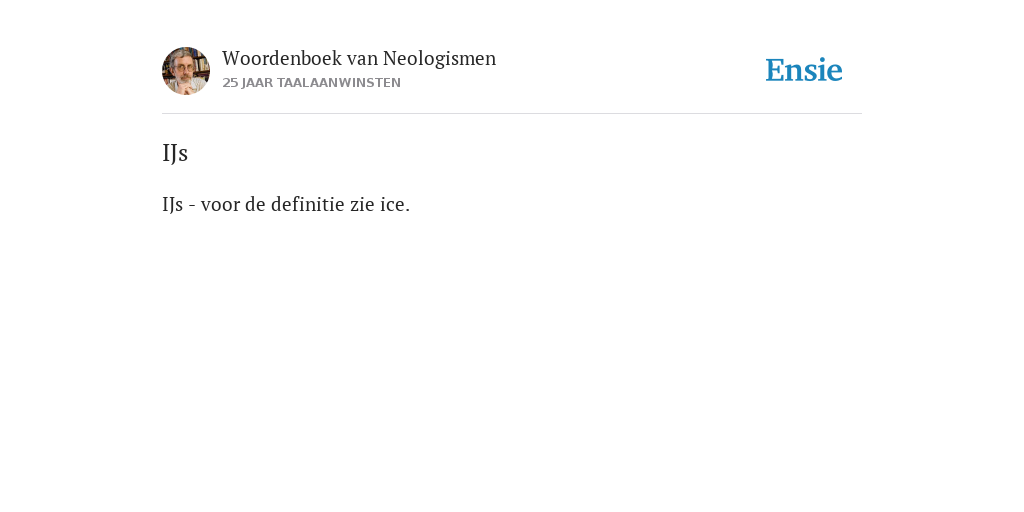Viewport: 1024px width, 512px height.
Task: Click the word "Neologismen" in the title
Action: tap(440, 59)
